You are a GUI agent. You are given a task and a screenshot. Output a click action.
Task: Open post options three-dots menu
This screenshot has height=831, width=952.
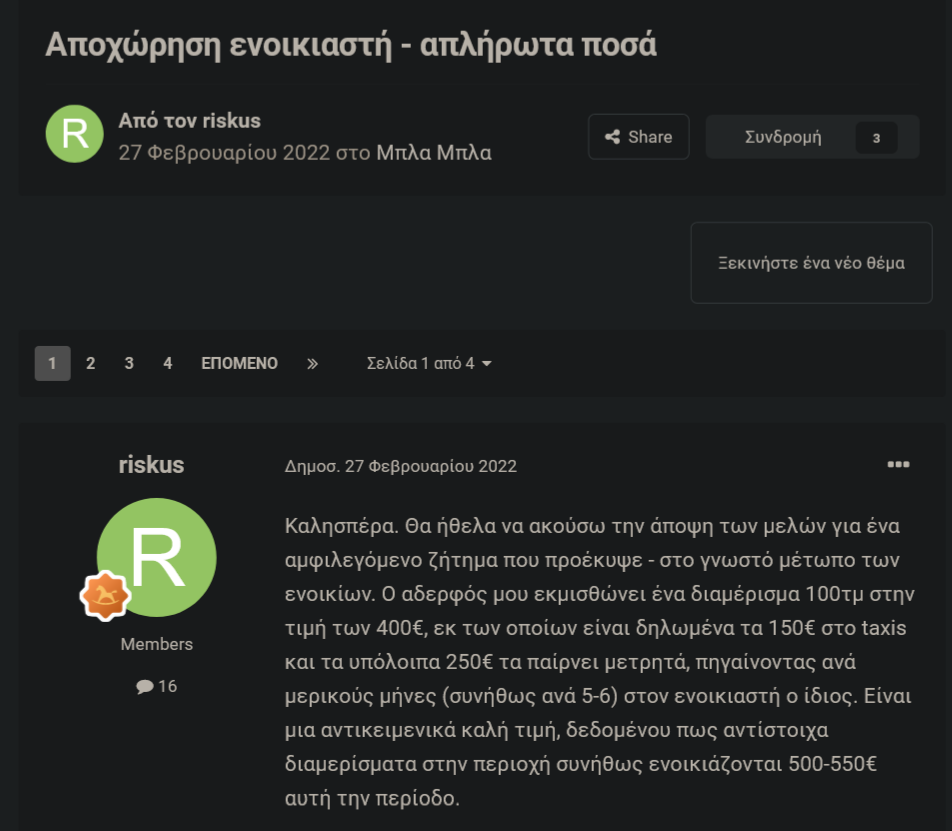pos(898,464)
